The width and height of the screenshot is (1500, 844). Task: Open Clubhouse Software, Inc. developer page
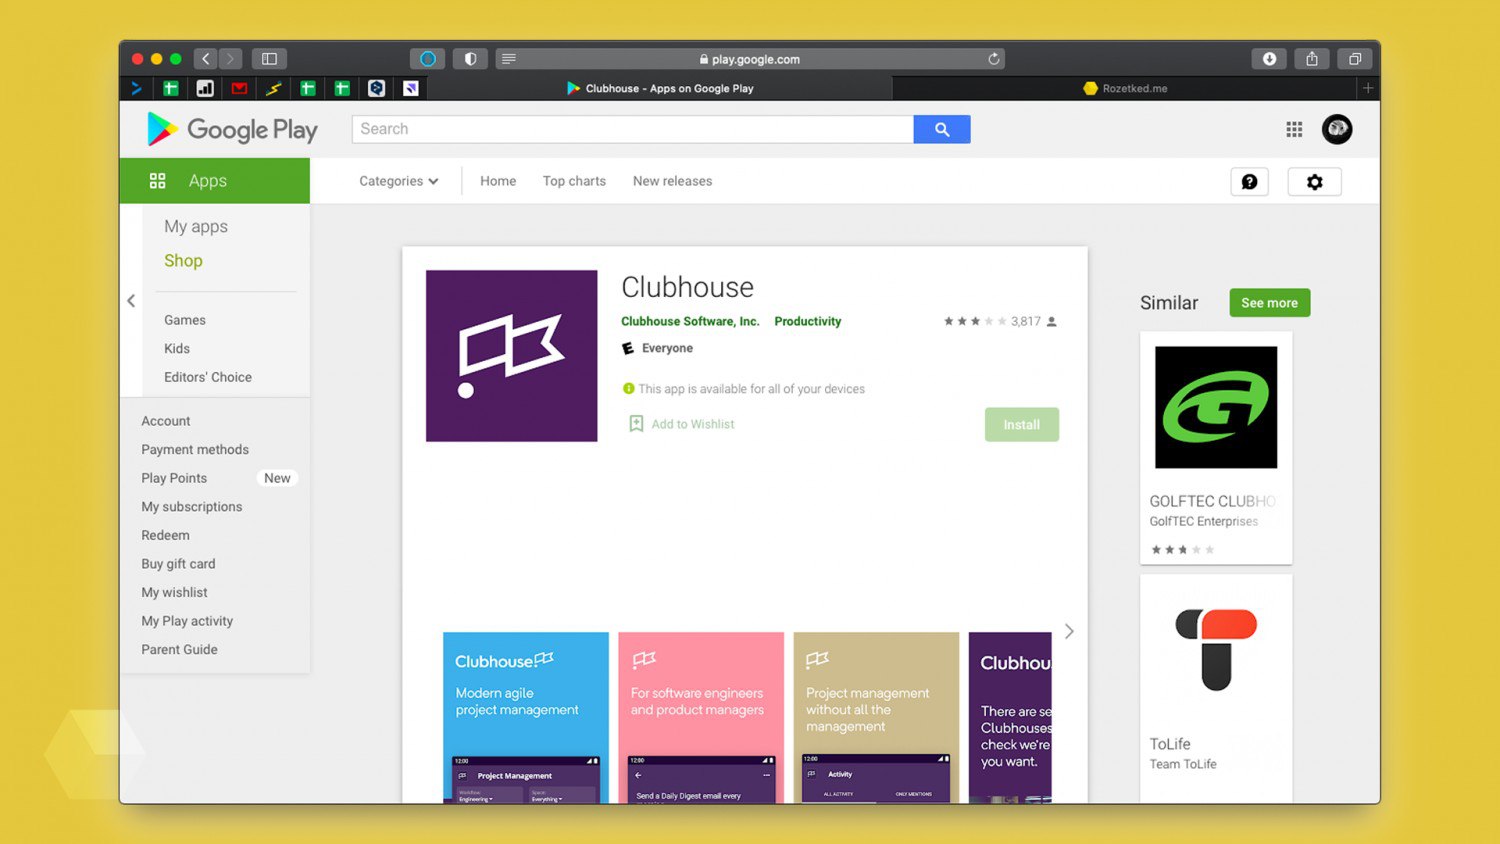(x=690, y=321)
